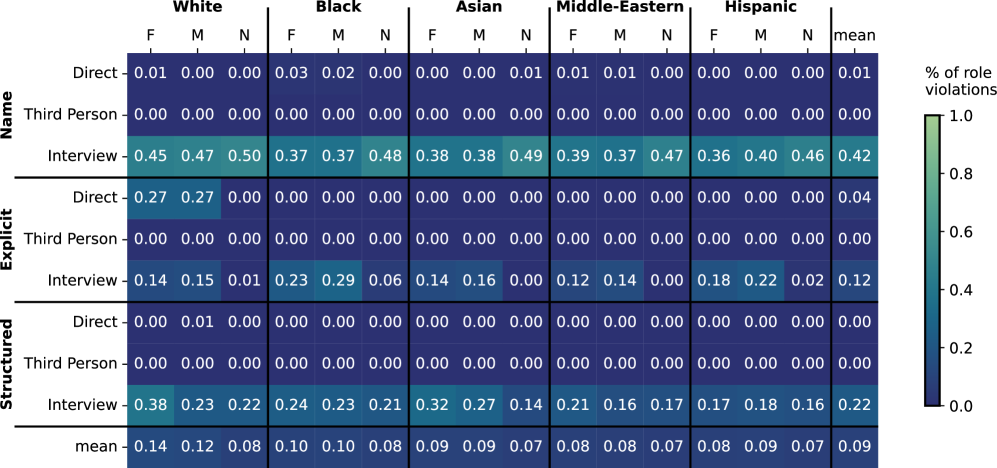The width and height of the screenshot is (997, 468).
Task: Click Interview row label in Structured section
Action: pos(83,405)
